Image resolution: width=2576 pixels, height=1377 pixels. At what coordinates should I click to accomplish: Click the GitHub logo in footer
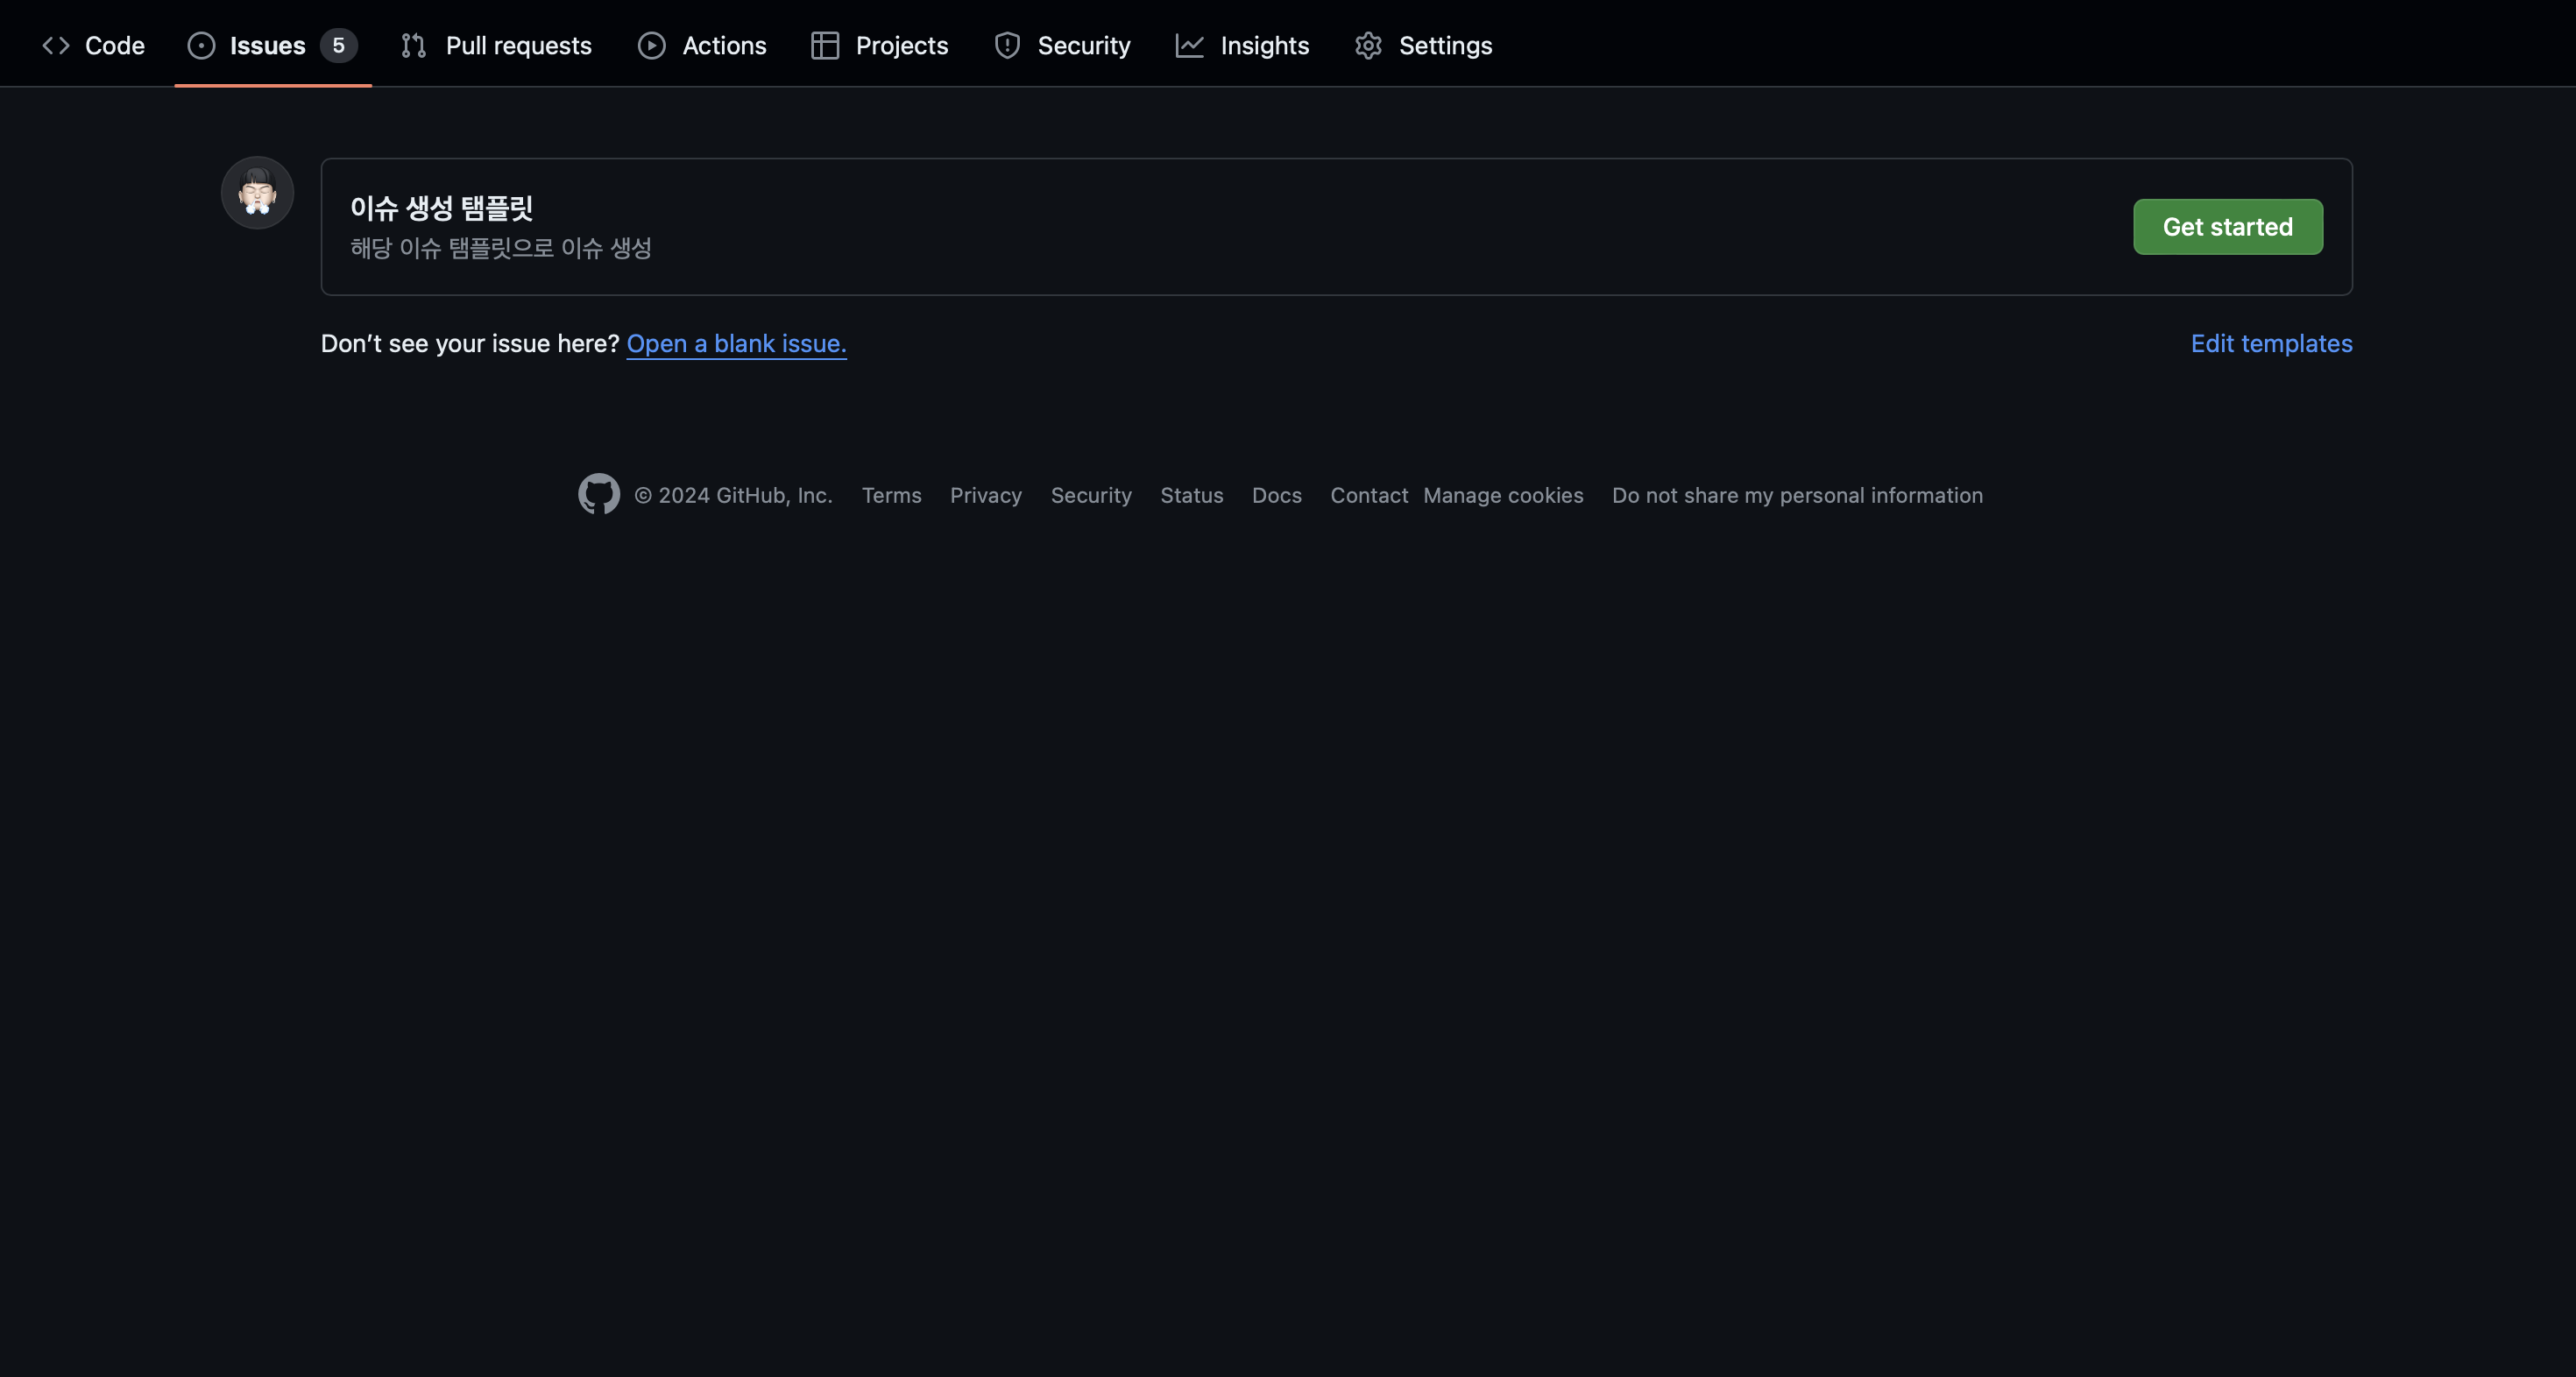coord(598,494)
